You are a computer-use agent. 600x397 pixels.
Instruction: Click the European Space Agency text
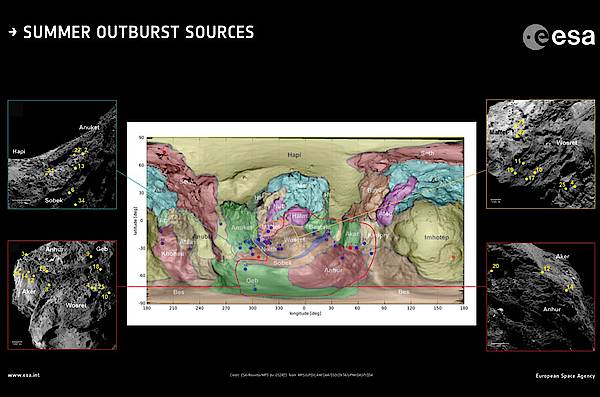(565, 376)
